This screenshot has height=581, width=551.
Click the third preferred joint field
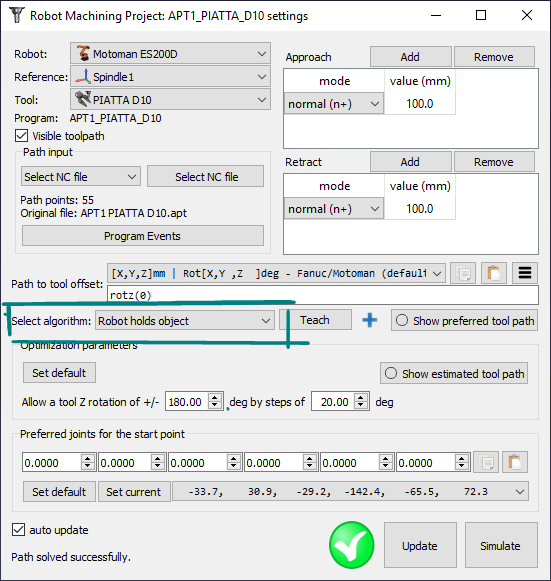tap(198, 462)
